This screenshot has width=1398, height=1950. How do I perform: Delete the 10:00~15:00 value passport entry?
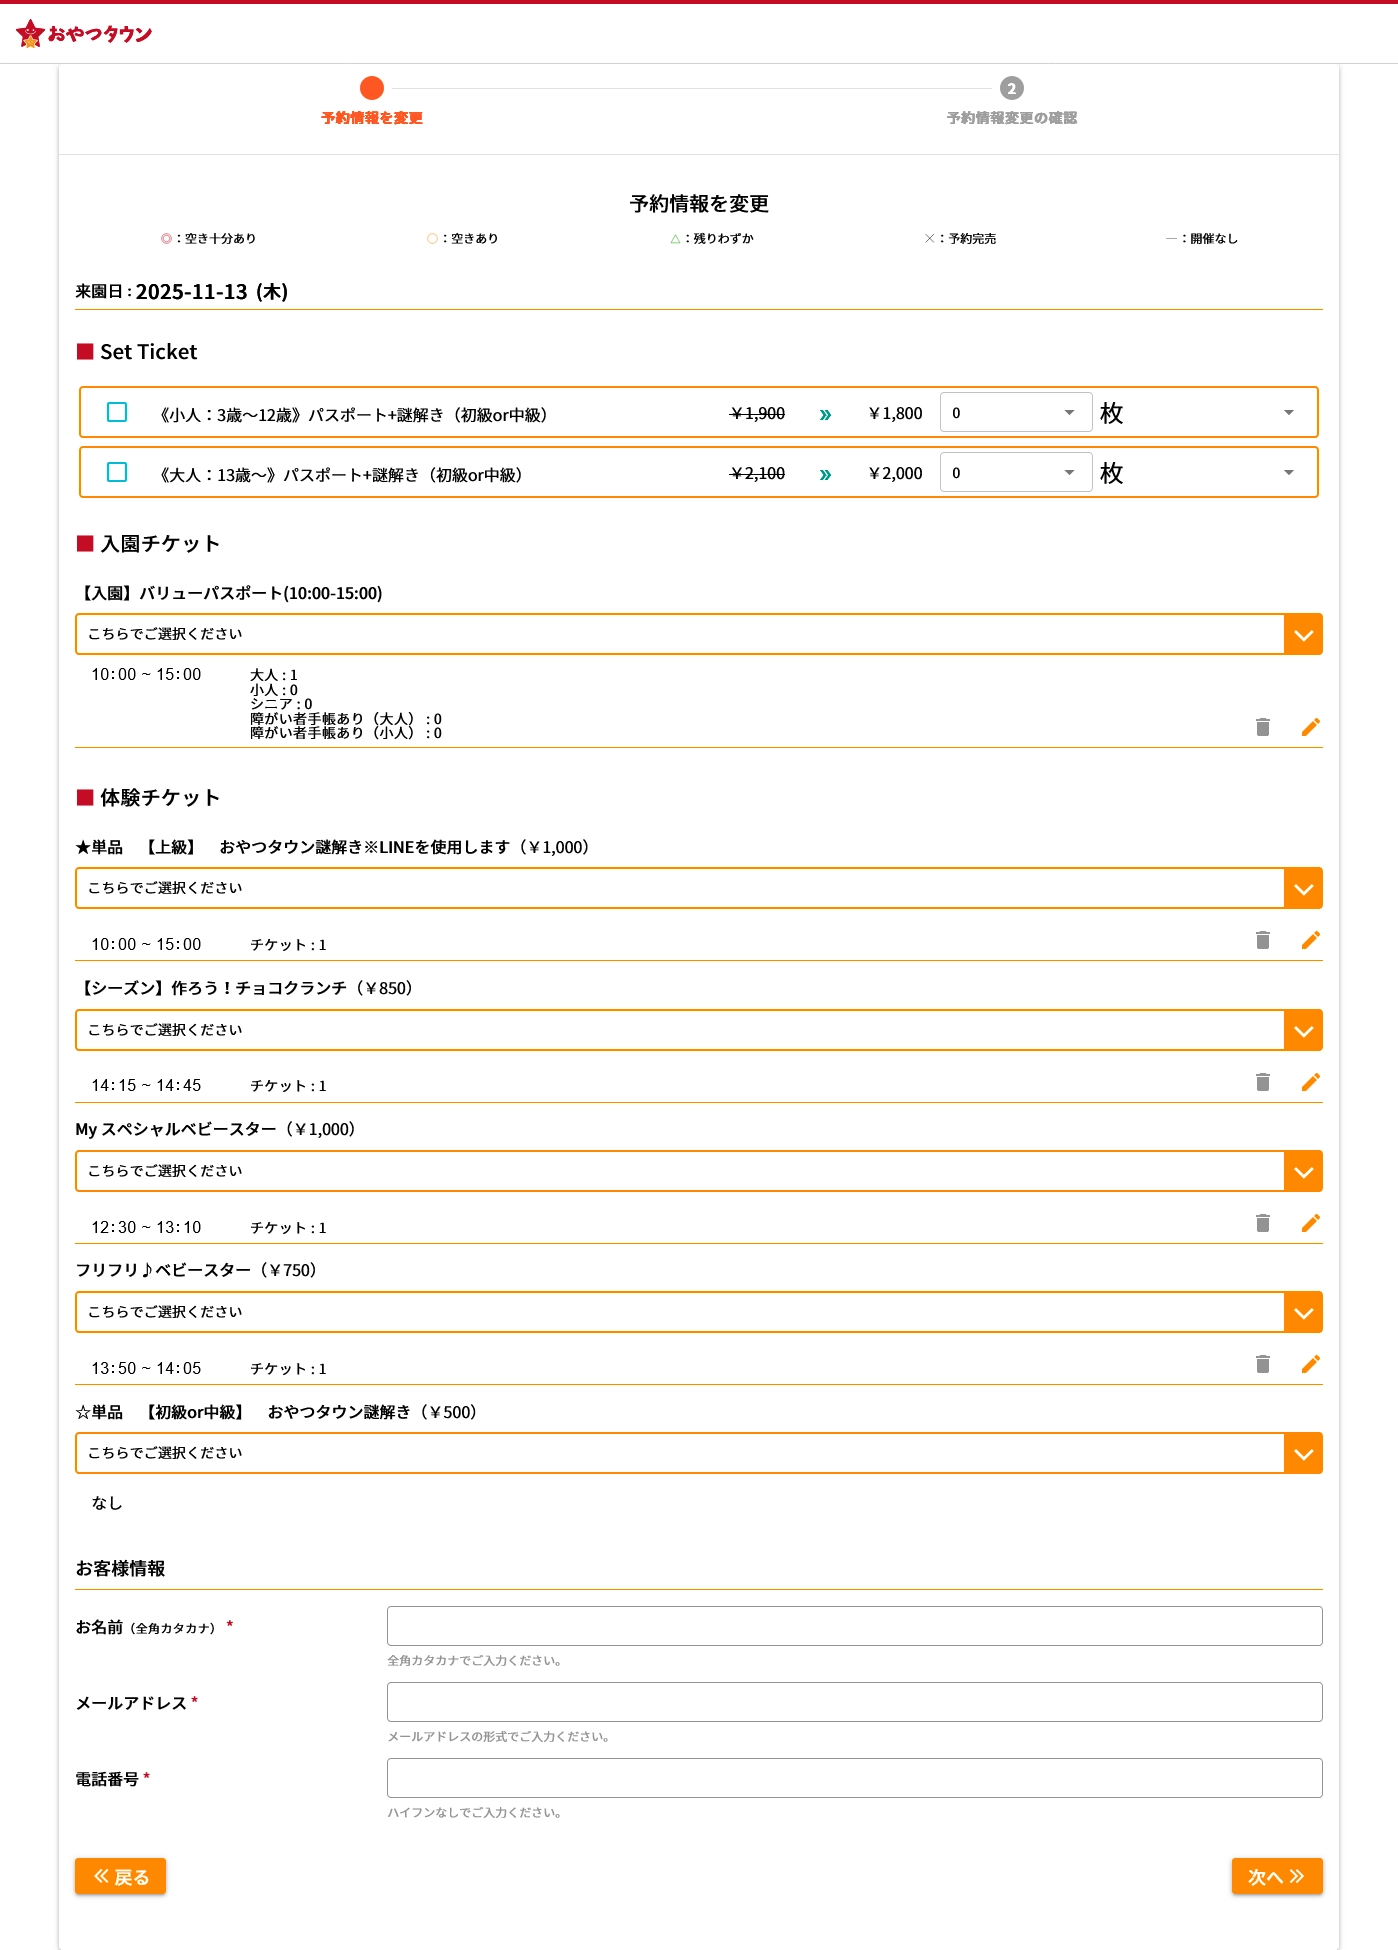click(1262, 727)
